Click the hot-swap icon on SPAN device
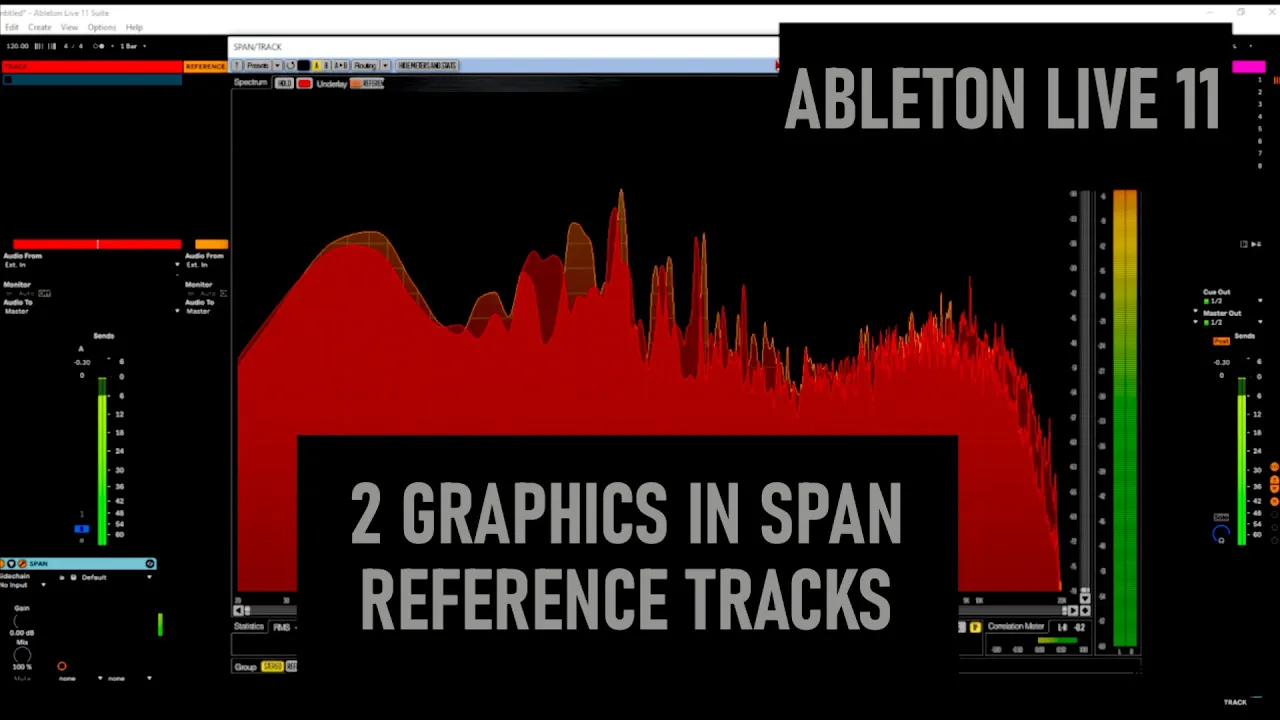This screenshot has width=1280, height=720. pos(150,564)
